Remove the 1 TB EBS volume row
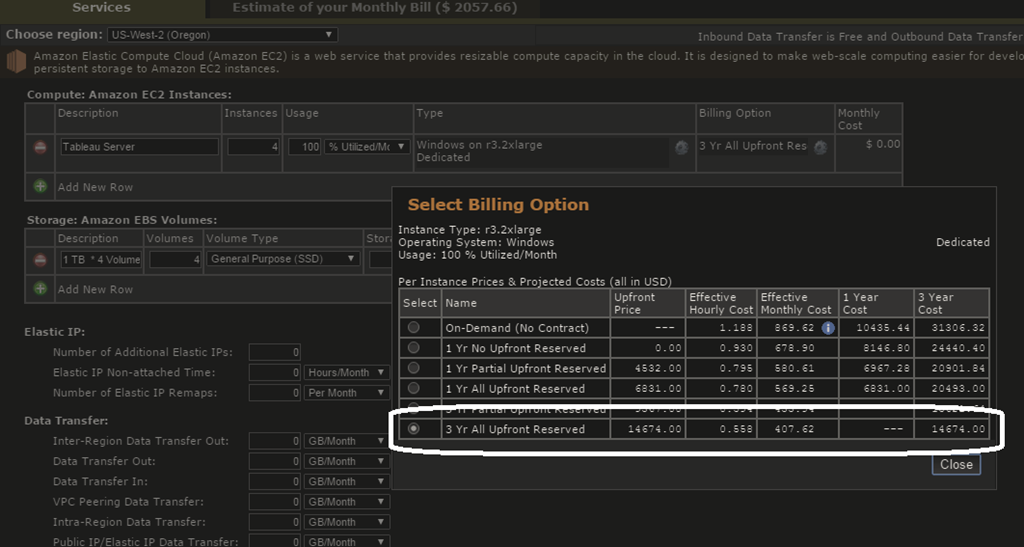The image size is (1024, 547). (40, 260)
